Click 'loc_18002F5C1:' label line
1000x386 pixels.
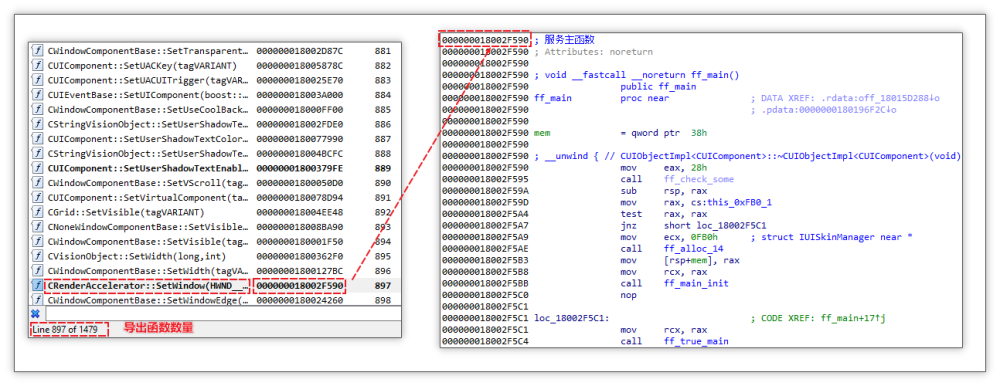(572, 318)
